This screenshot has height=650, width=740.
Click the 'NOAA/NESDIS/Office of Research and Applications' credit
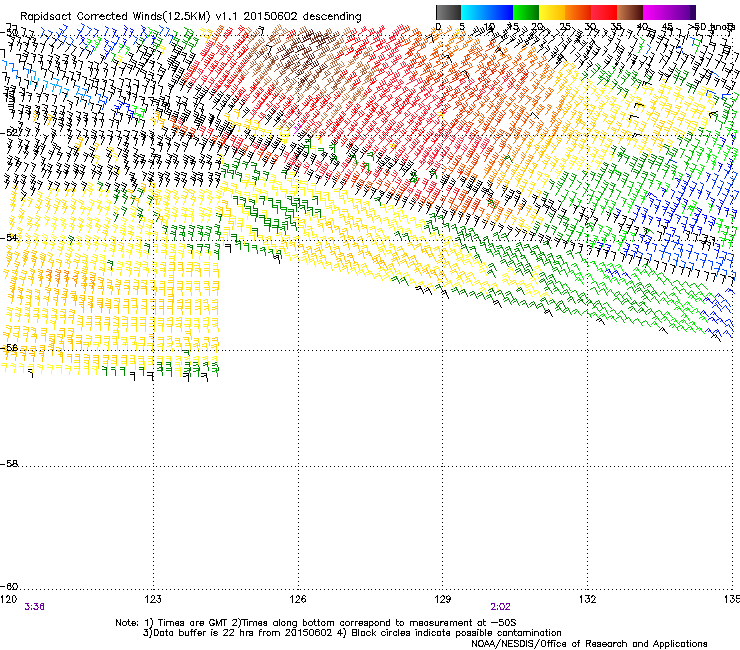[589, 644]
